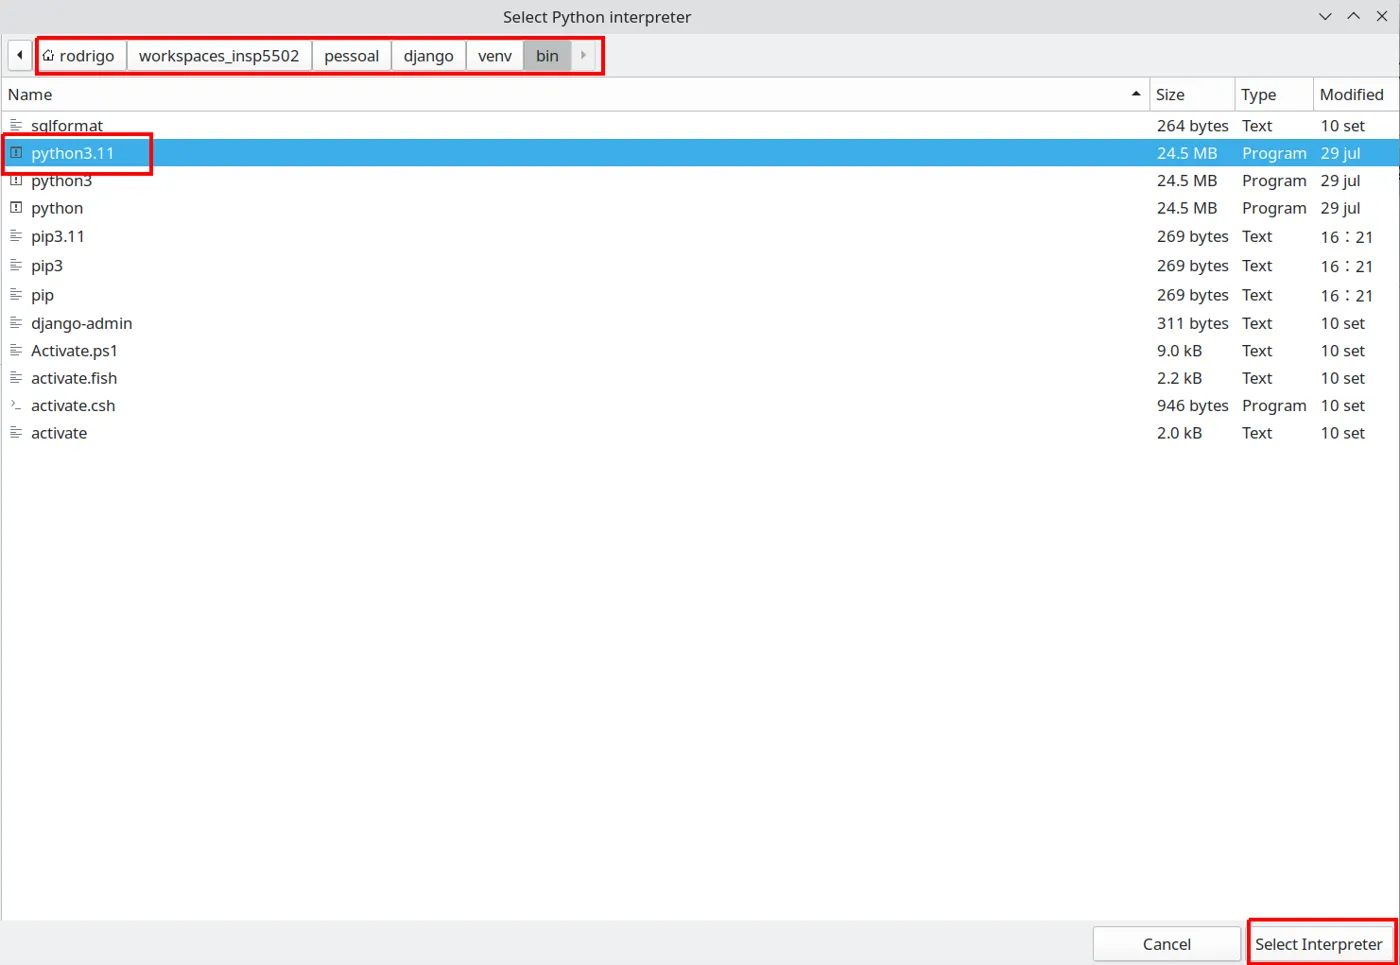Screen dimensions: 1400x965
Task: Click the icon beside pip file
Action: (x=16, y=295)
